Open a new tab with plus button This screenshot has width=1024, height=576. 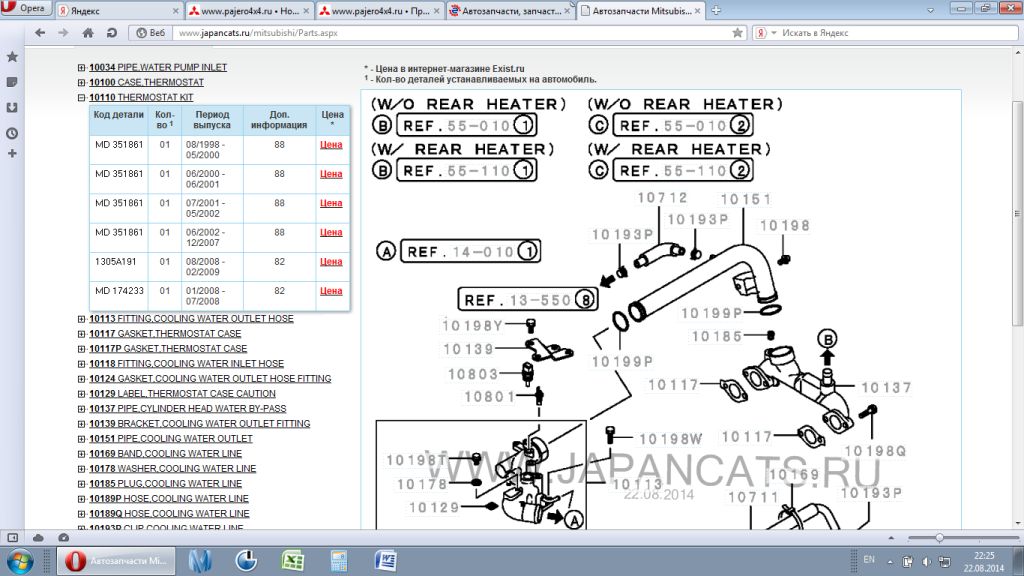[716, 10]
